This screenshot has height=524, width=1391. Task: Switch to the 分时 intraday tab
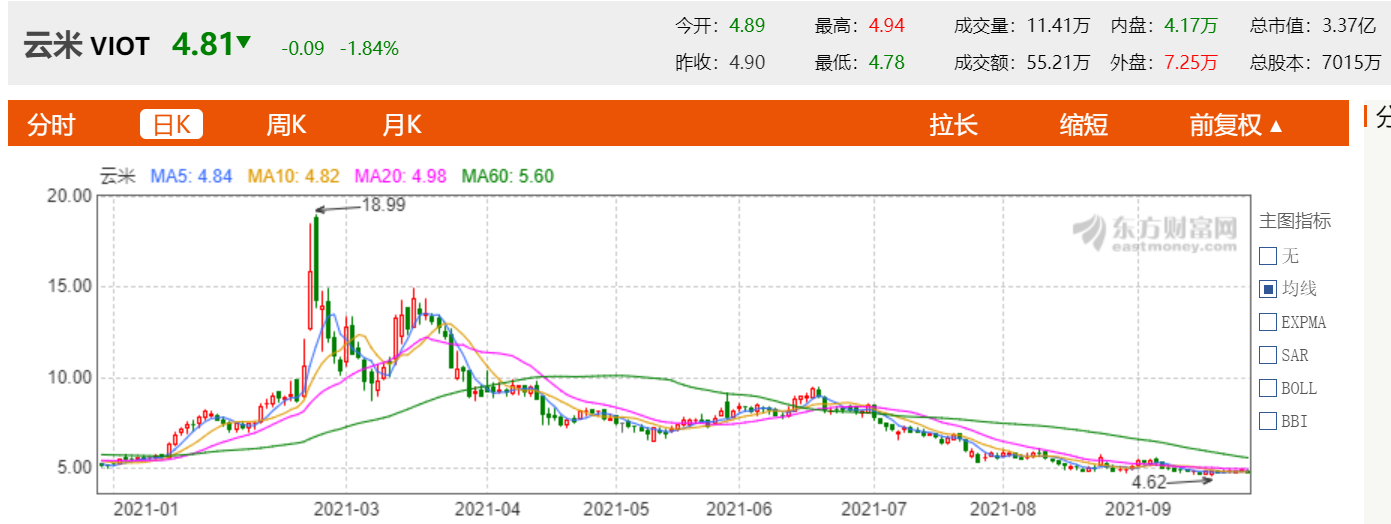pyautogui.click(x=52, y=125)
